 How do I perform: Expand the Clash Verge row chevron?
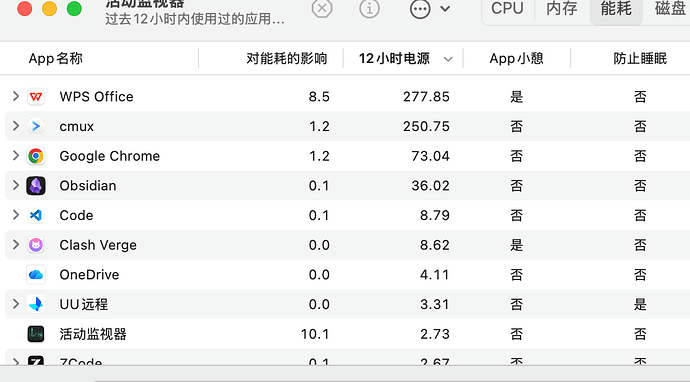(16, 244)
